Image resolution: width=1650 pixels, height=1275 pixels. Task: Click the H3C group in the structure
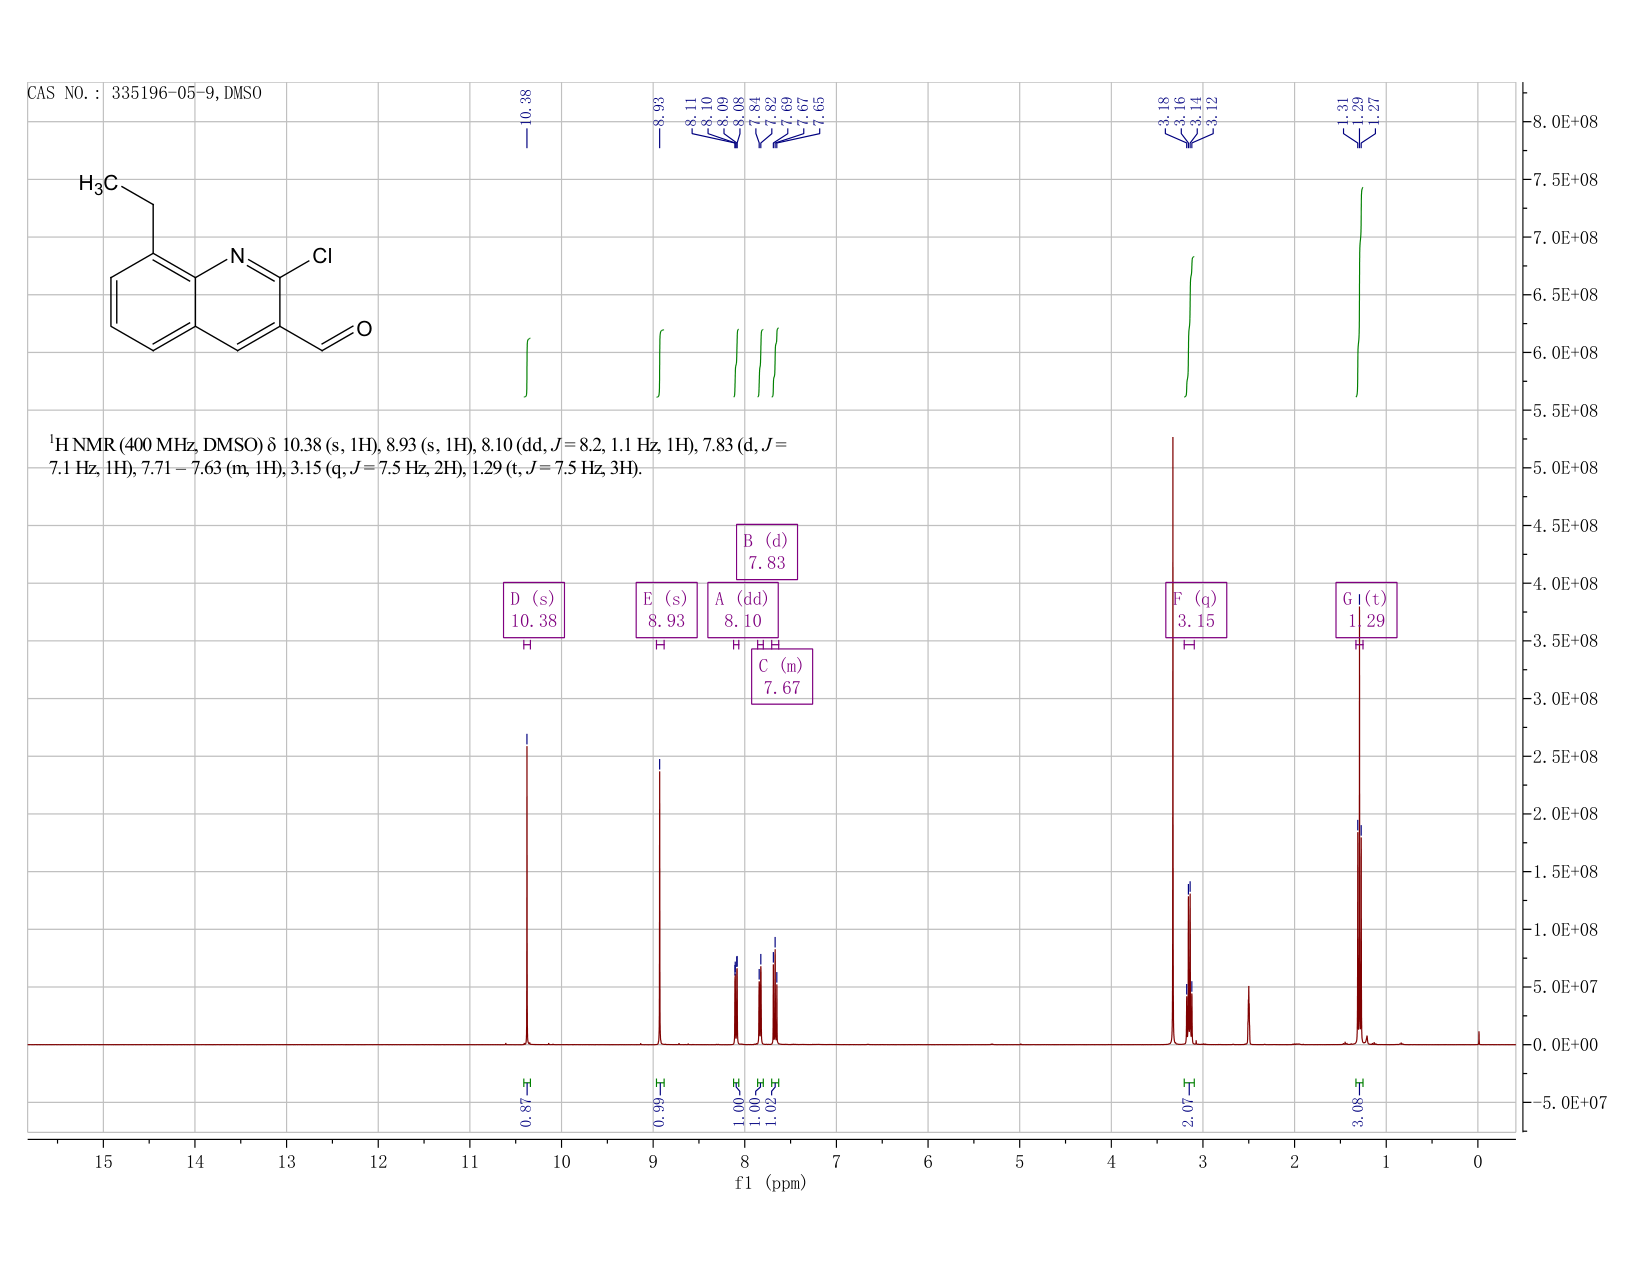click(x=98, y=184)
